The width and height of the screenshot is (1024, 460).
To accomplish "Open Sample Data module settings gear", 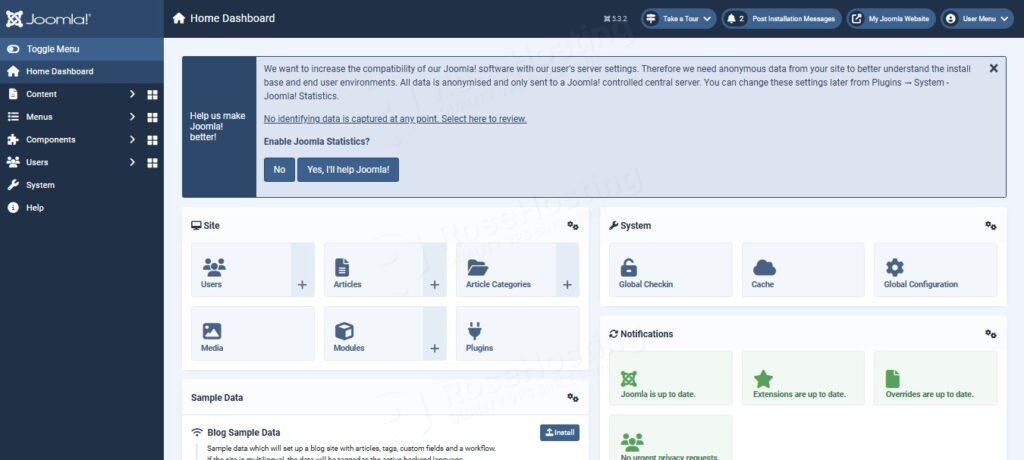I will [x=573, y=397].
